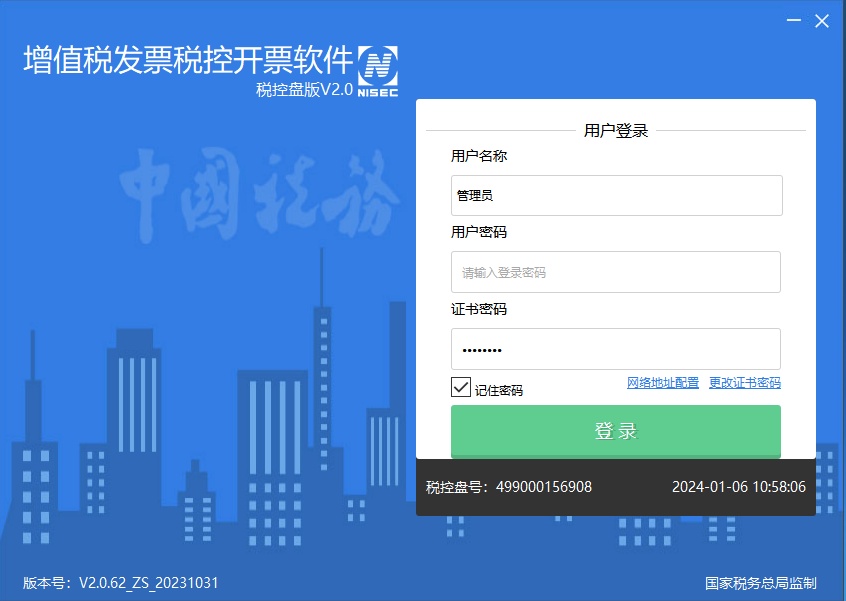Toggle the 记住密码 remember password checkbox
This screenshot has width=846, height=601.
coord(459,384)
